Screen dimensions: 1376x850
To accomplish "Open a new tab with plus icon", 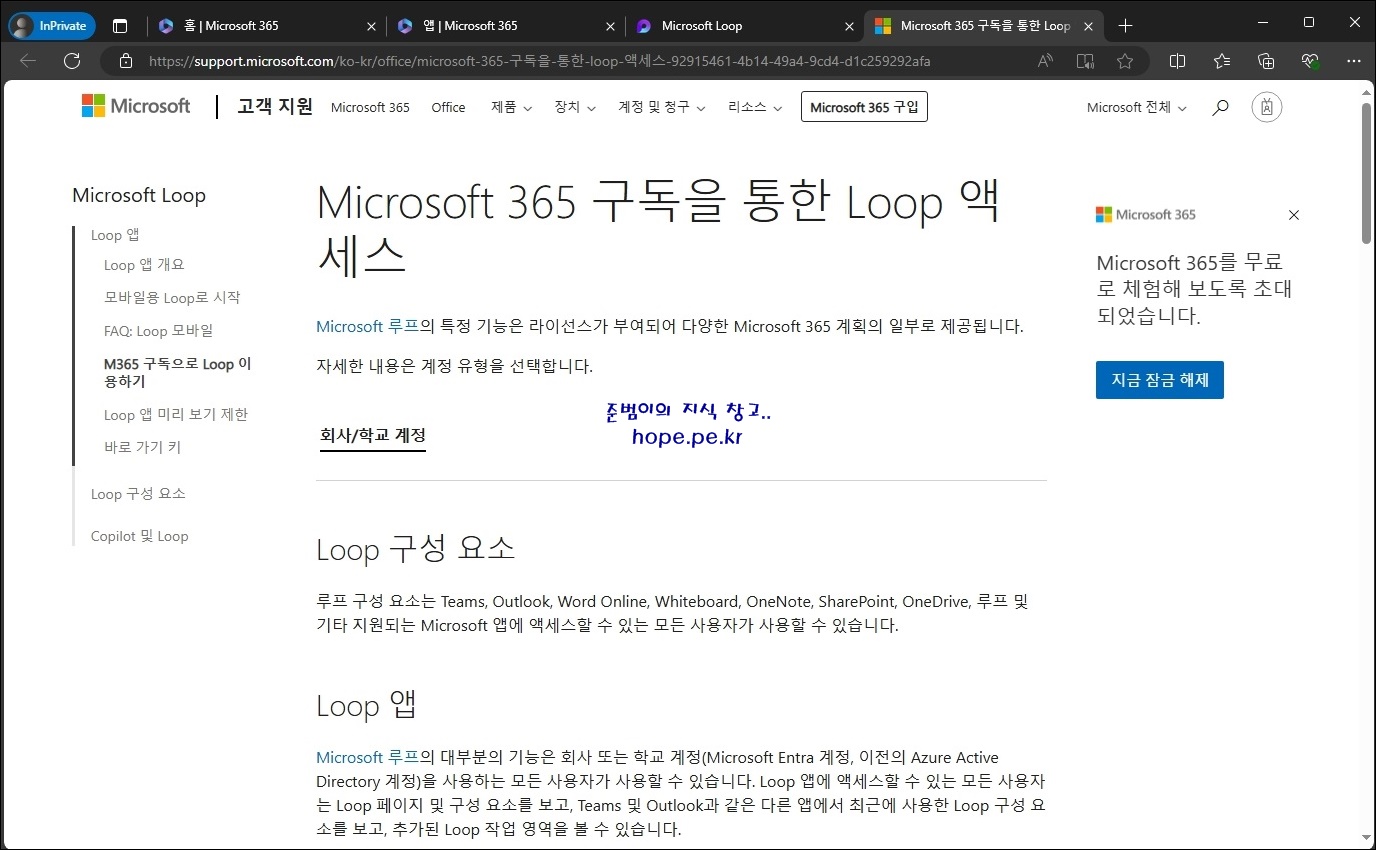I will [1125, 26].
